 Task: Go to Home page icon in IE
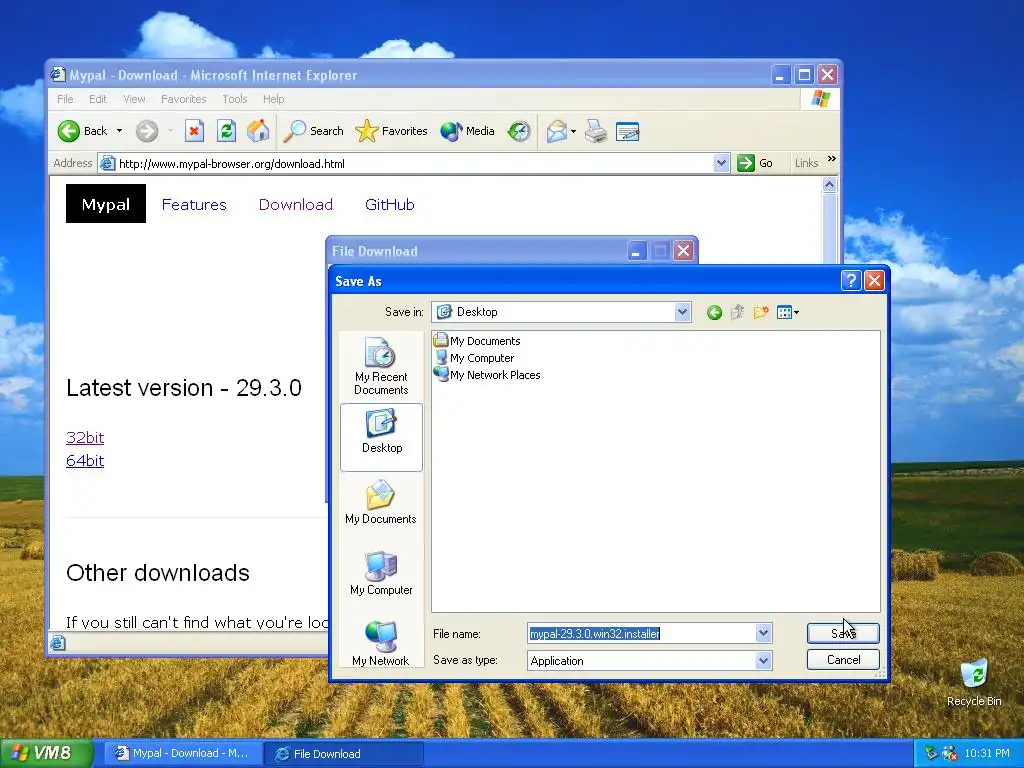[x=258, y=131]
